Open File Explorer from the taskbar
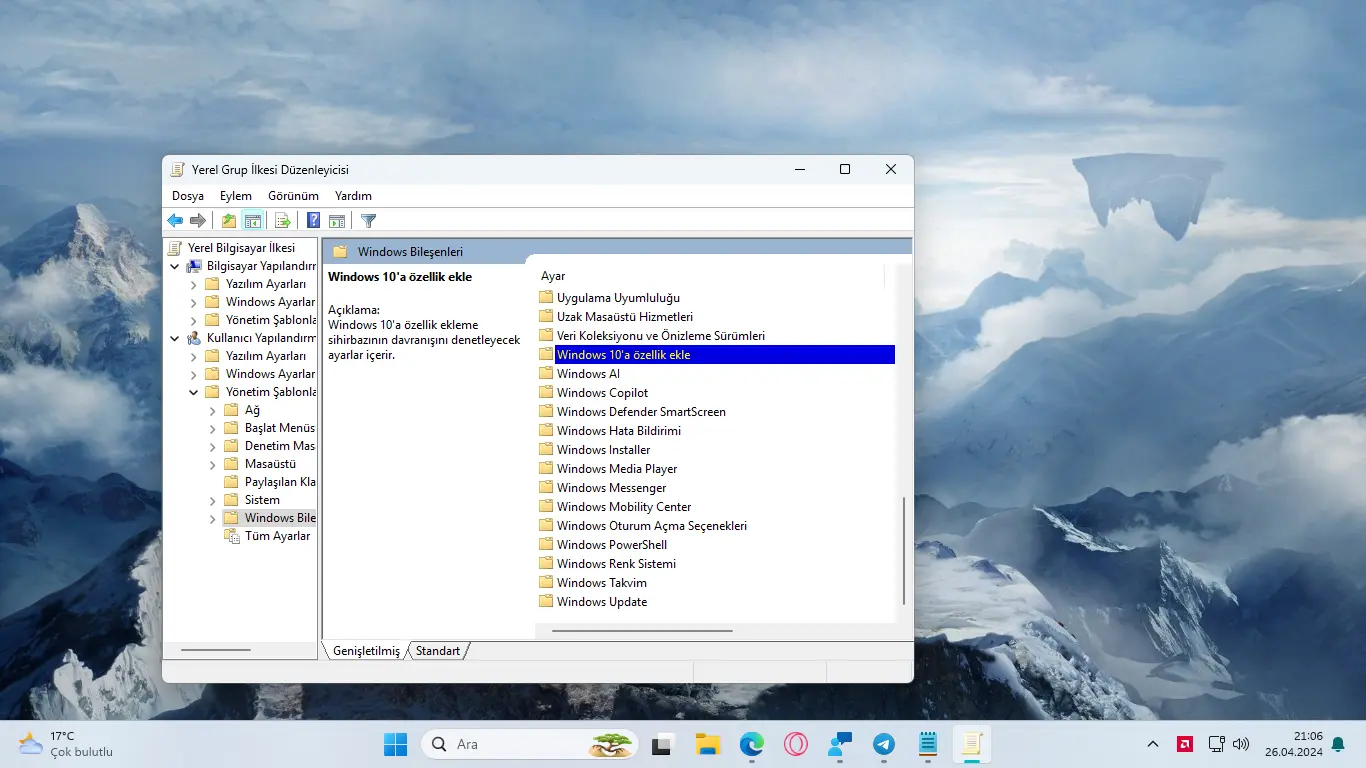 [x=708, y=744]
